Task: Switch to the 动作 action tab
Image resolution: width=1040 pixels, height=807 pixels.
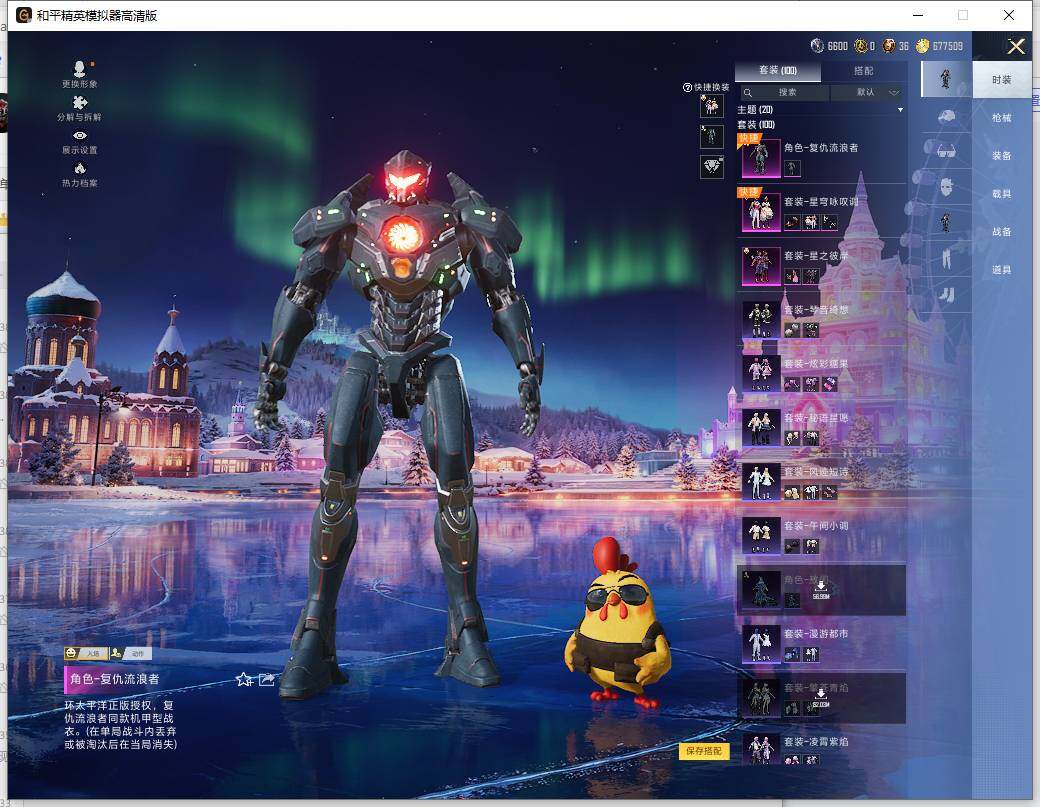Action: click(x=131, y=653)
